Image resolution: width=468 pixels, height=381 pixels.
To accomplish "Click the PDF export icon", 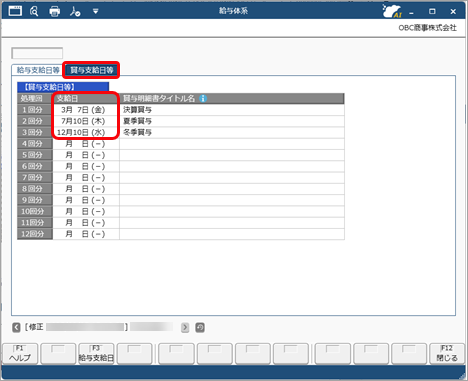I will (75, 11).
